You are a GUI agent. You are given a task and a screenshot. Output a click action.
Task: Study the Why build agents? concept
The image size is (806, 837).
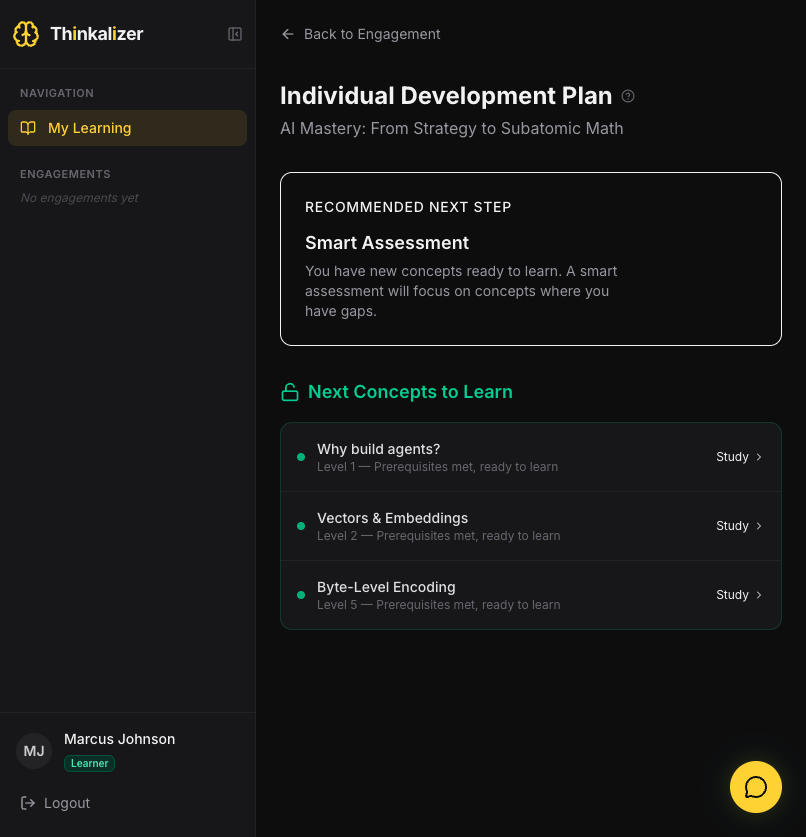[732, 457]
